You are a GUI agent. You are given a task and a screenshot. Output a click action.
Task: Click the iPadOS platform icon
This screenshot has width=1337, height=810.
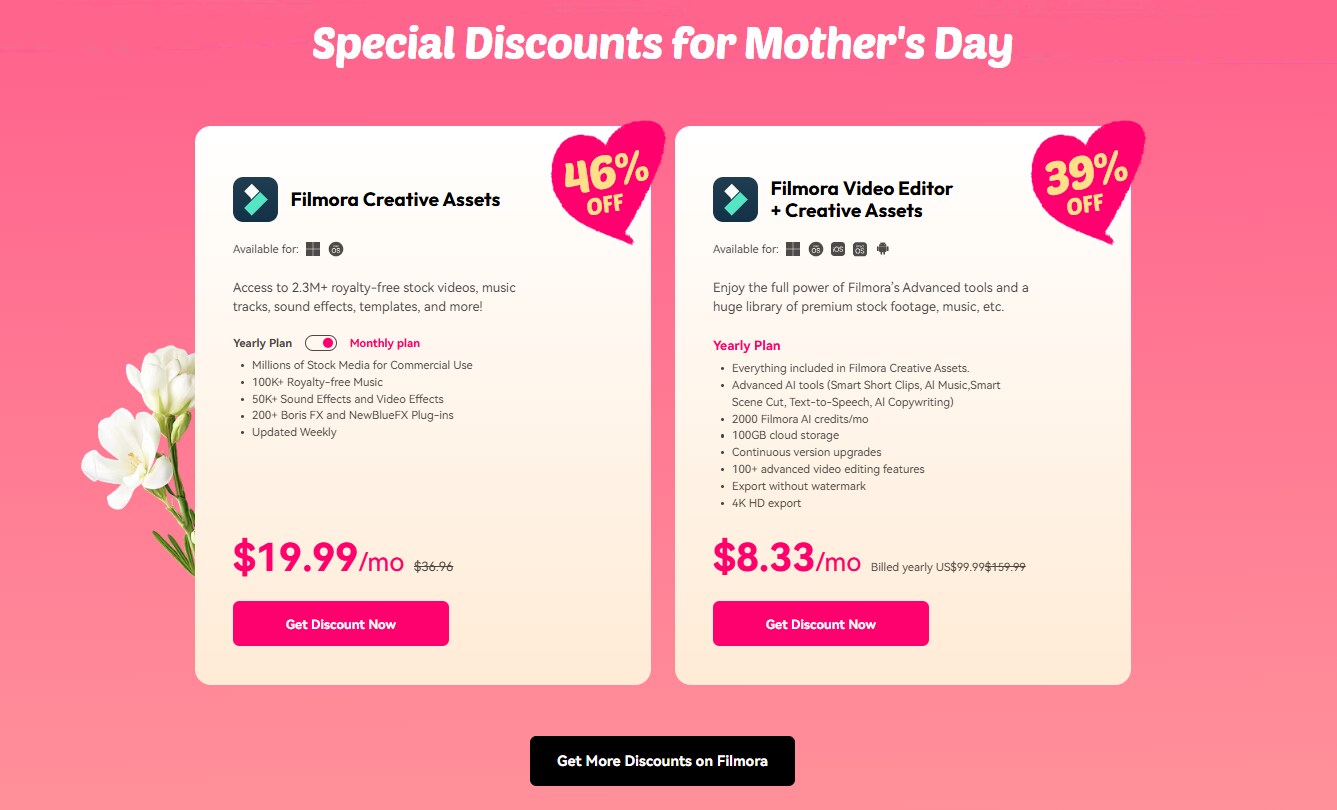coord(860,249)
